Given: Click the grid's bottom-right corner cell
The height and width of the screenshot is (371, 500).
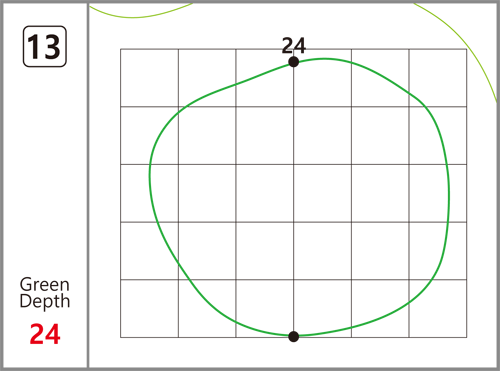Looking at the screenshot, I should tap(438, 308).
